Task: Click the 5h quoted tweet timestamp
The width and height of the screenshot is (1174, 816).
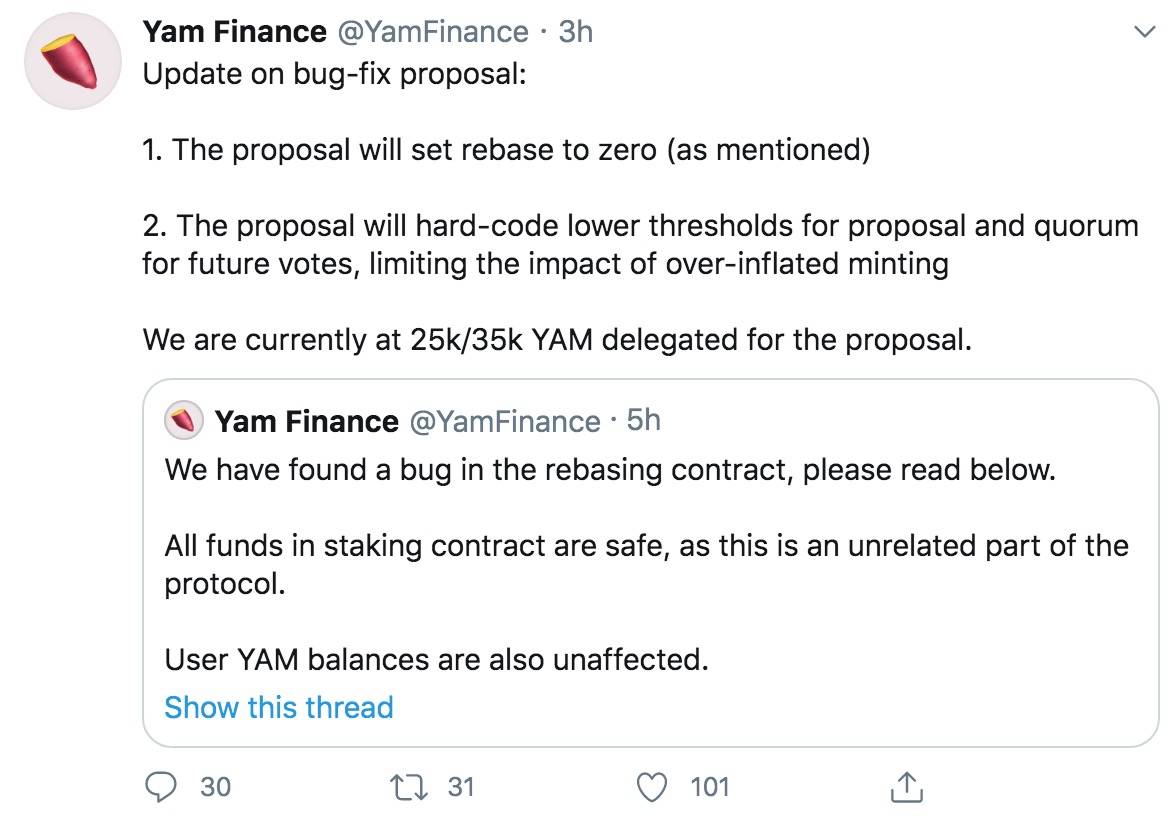Action: tap(644, 421)
